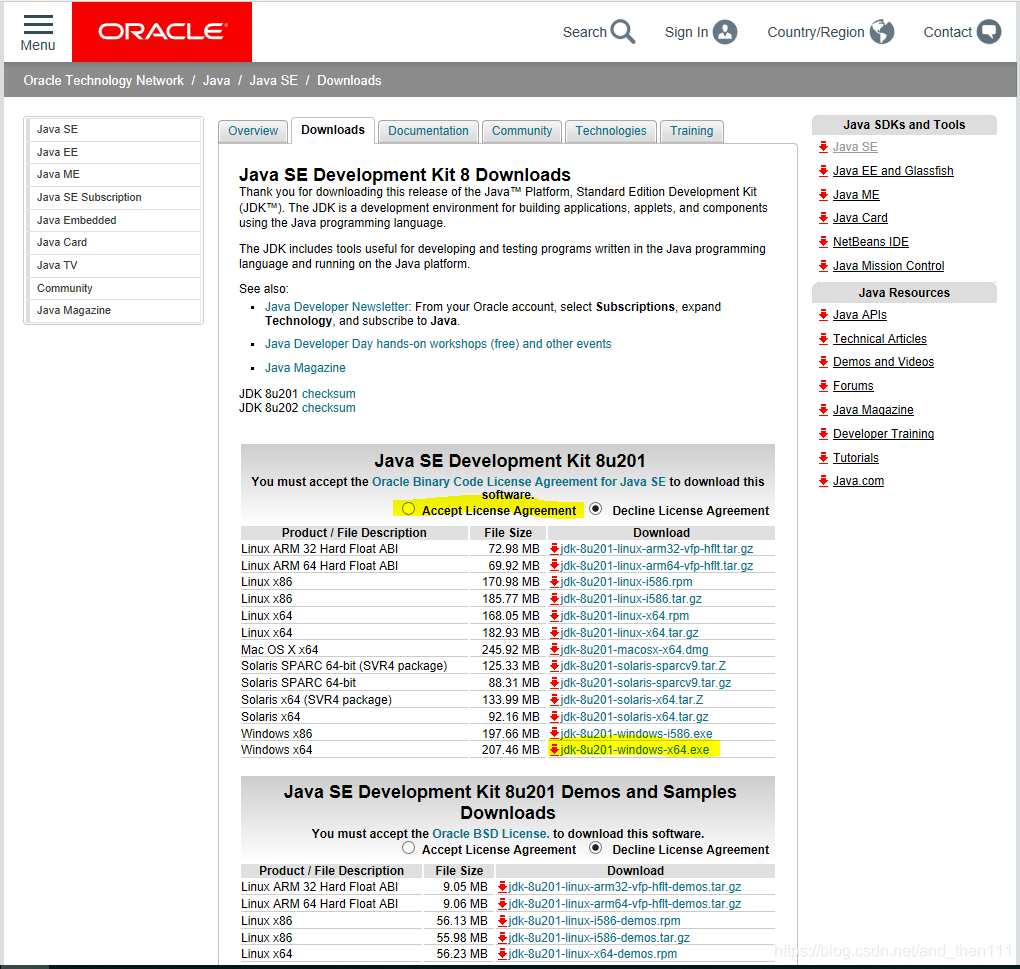Viewport: 1020px width, 969px height.
Task: Open Java Magazine link under Java Resources
Action: 872,410
